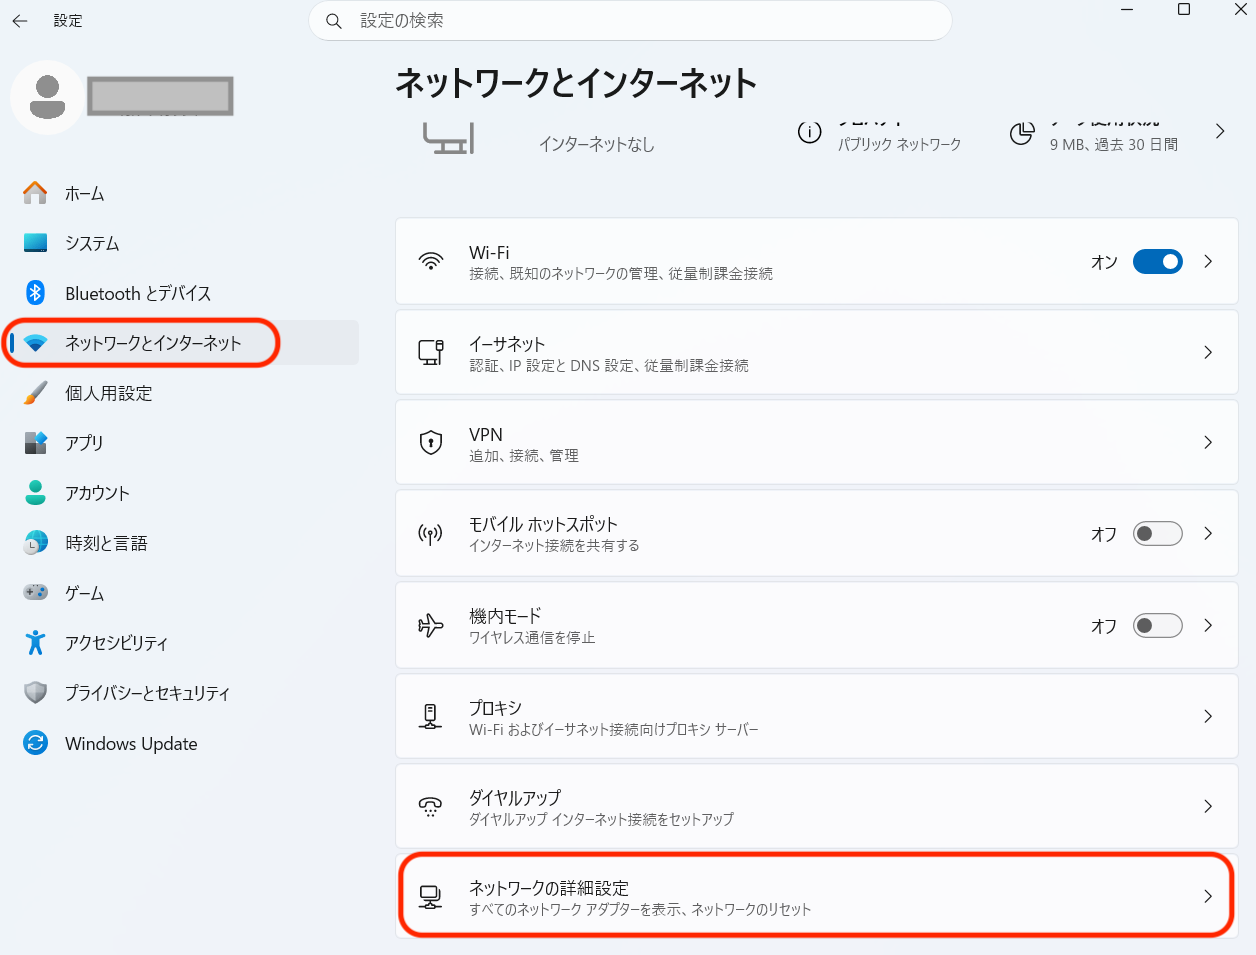Click the info icon beside パブリック ネットワーク
1256x955 pixels.
[x=809, y=132]
